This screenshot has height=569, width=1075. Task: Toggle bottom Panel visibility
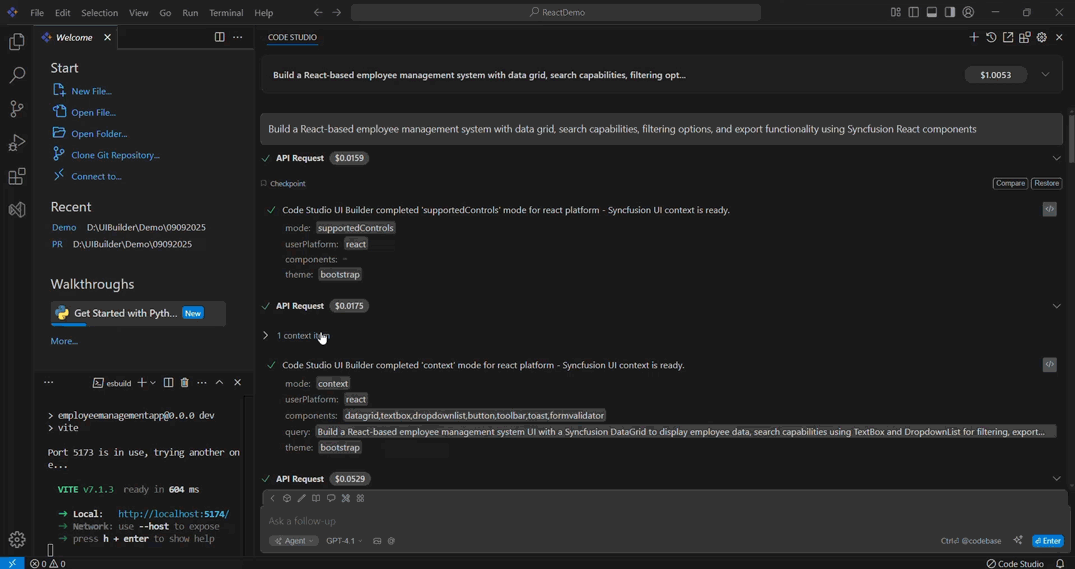pyautogui.click(x=932, y=12)
